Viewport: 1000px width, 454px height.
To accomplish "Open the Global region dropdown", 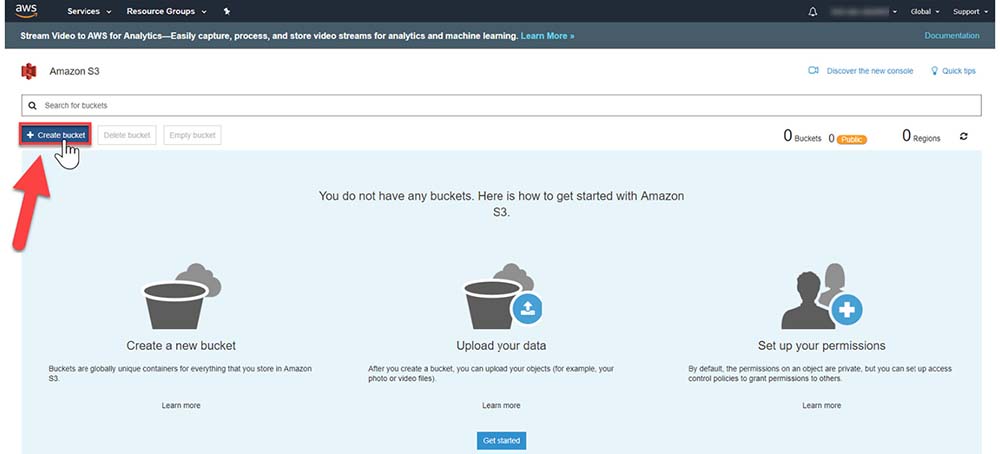I will coord(924,12).
